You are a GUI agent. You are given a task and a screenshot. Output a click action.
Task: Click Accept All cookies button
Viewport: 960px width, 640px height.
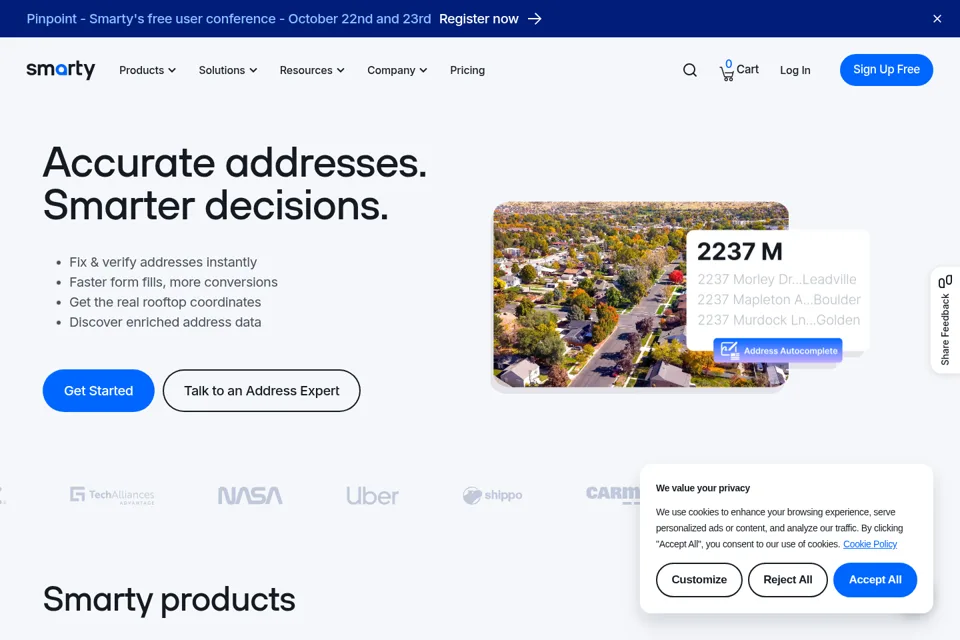pos(875,579)
